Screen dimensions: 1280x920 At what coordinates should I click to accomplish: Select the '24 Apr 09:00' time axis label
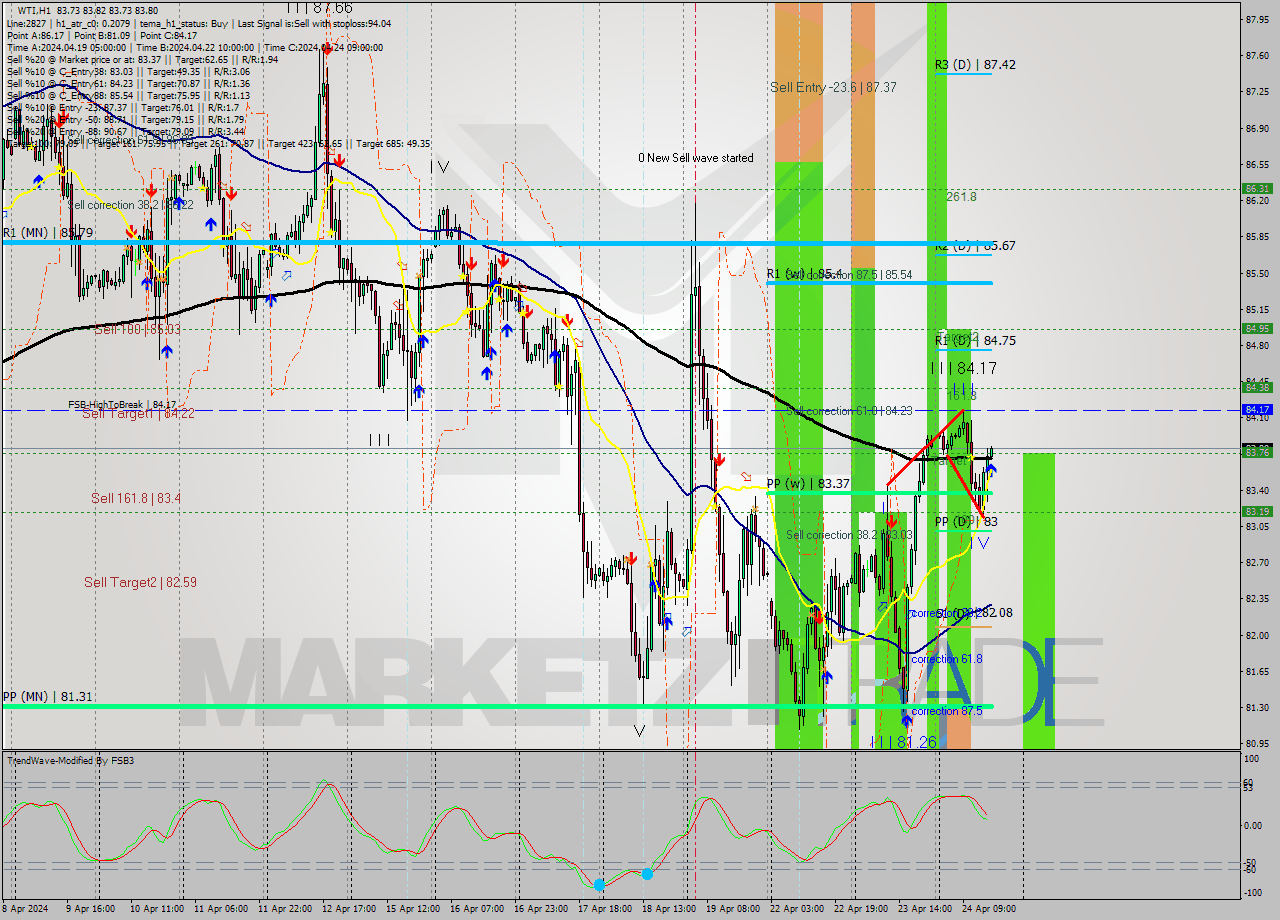click(x=988, y=909)
